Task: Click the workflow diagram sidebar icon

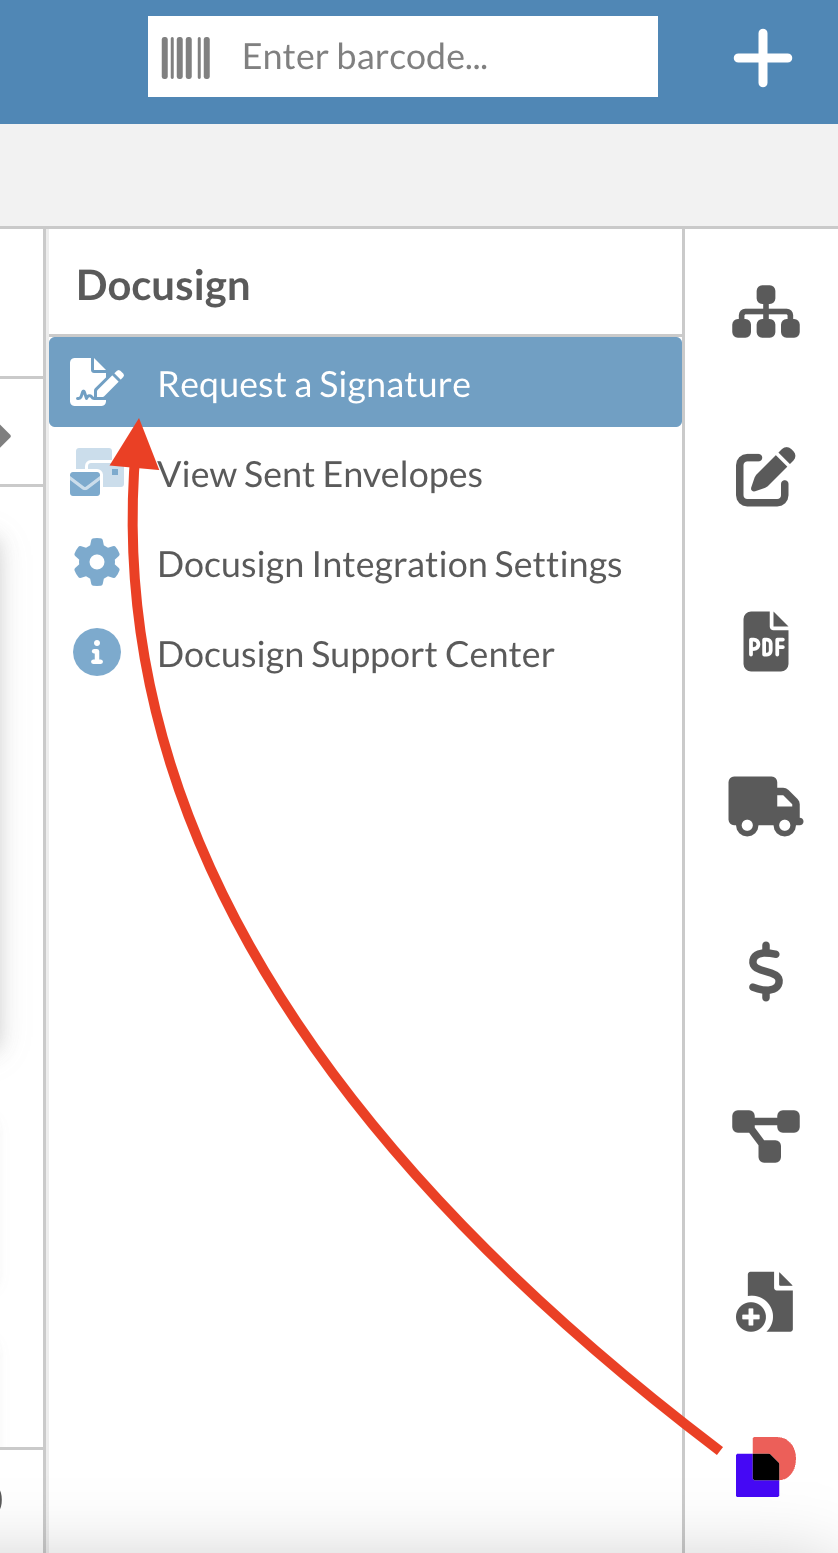Action: pos(766,1136)
